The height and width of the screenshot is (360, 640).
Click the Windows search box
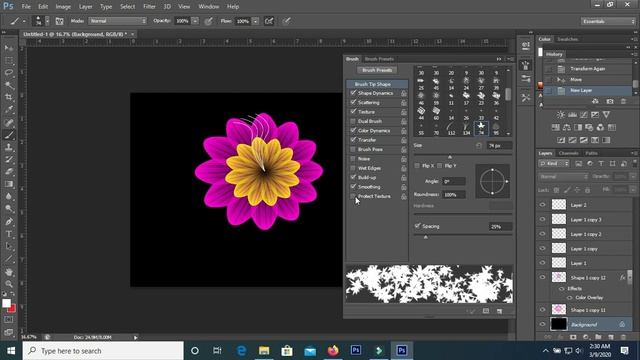click(x=103, y=351)
